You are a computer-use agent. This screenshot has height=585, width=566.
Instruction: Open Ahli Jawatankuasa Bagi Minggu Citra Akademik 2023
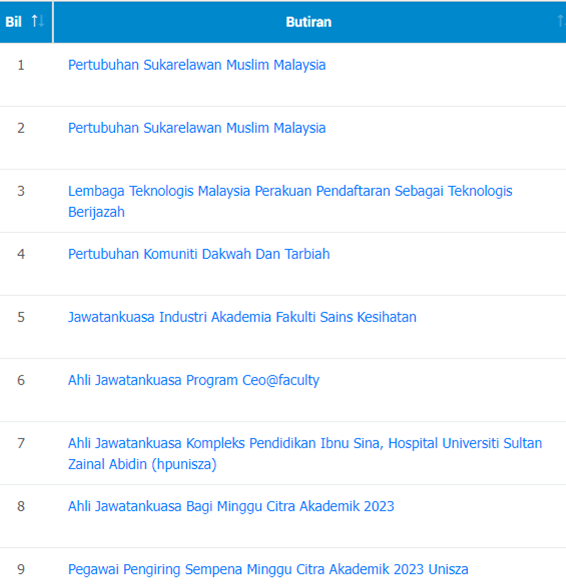231,507
